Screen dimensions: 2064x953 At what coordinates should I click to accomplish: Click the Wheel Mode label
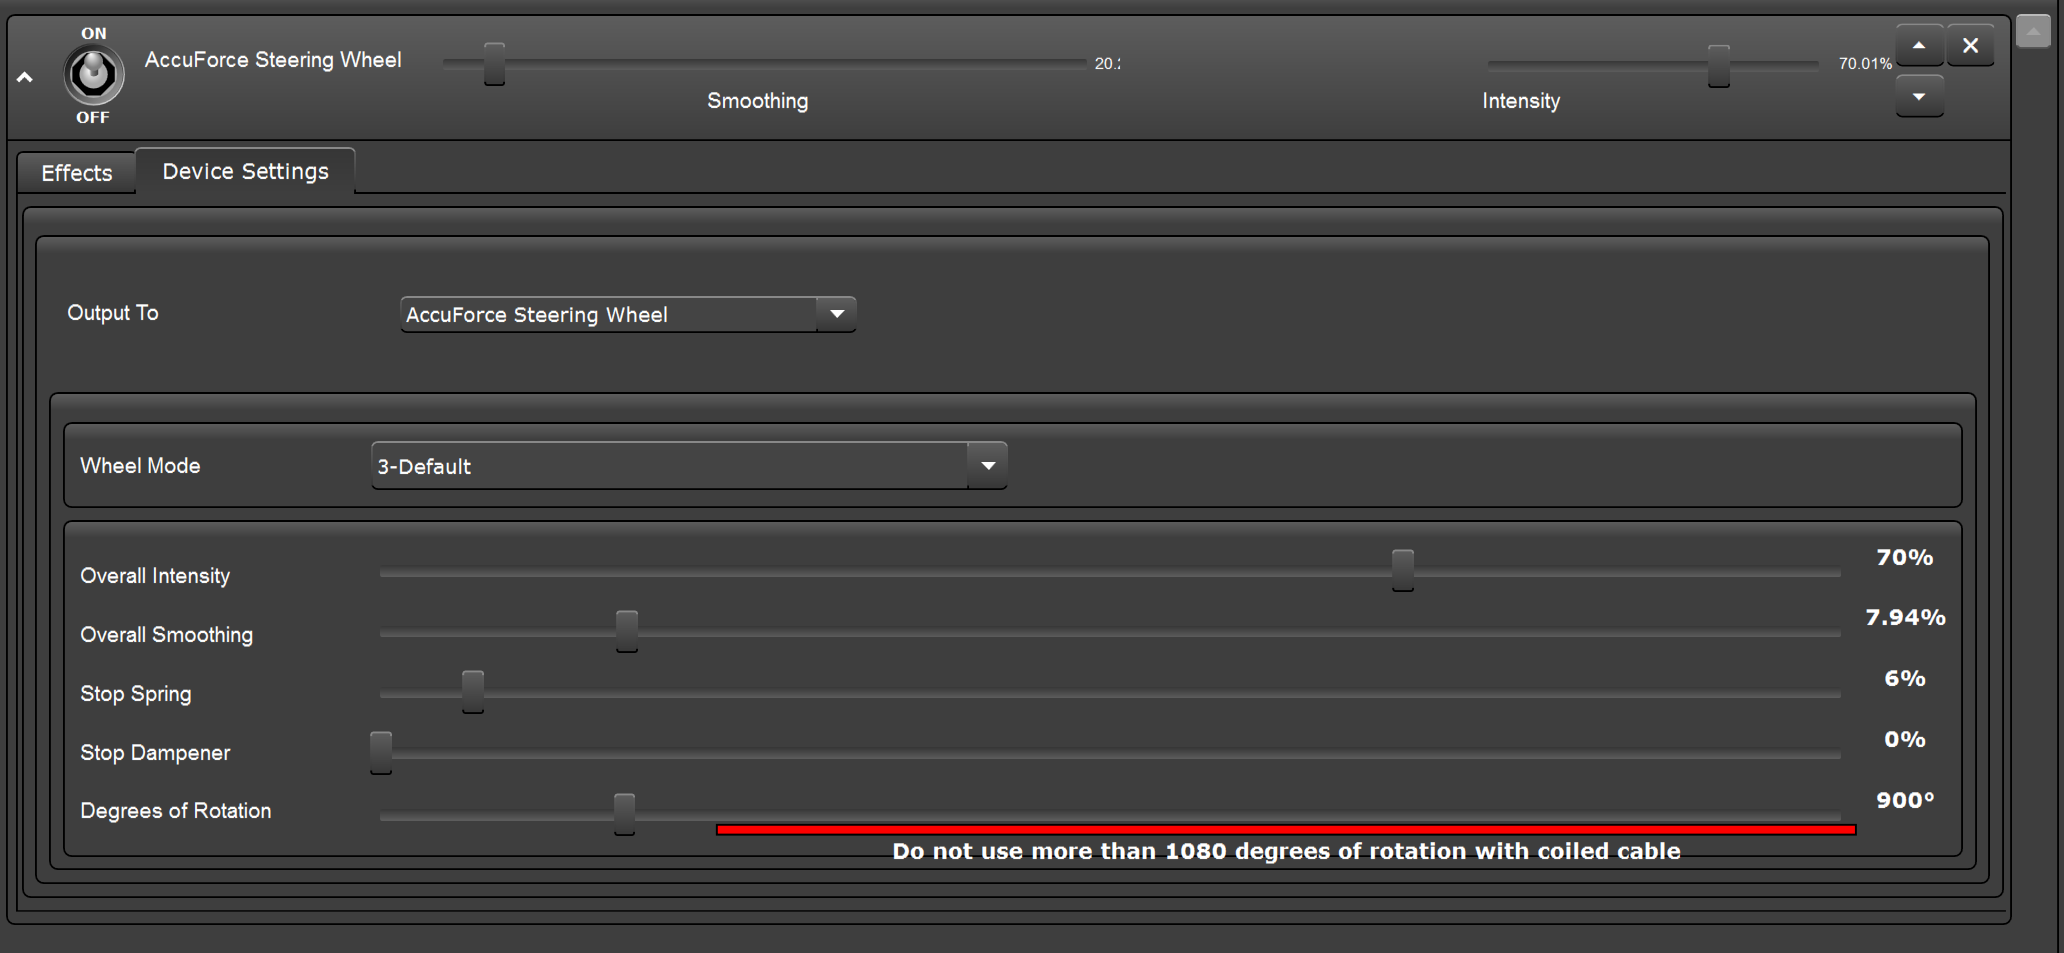[x=140, y=466]
